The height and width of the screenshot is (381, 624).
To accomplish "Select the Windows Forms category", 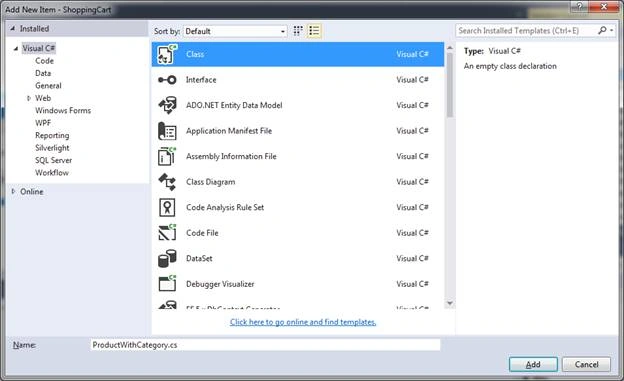I will pos(63,110).
